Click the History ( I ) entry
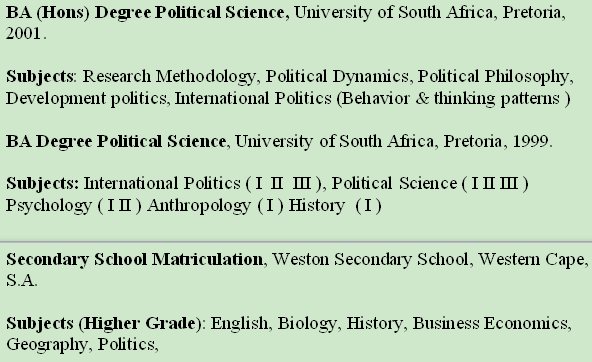Viewport: 592px width, 362px height. coord(335,206)
